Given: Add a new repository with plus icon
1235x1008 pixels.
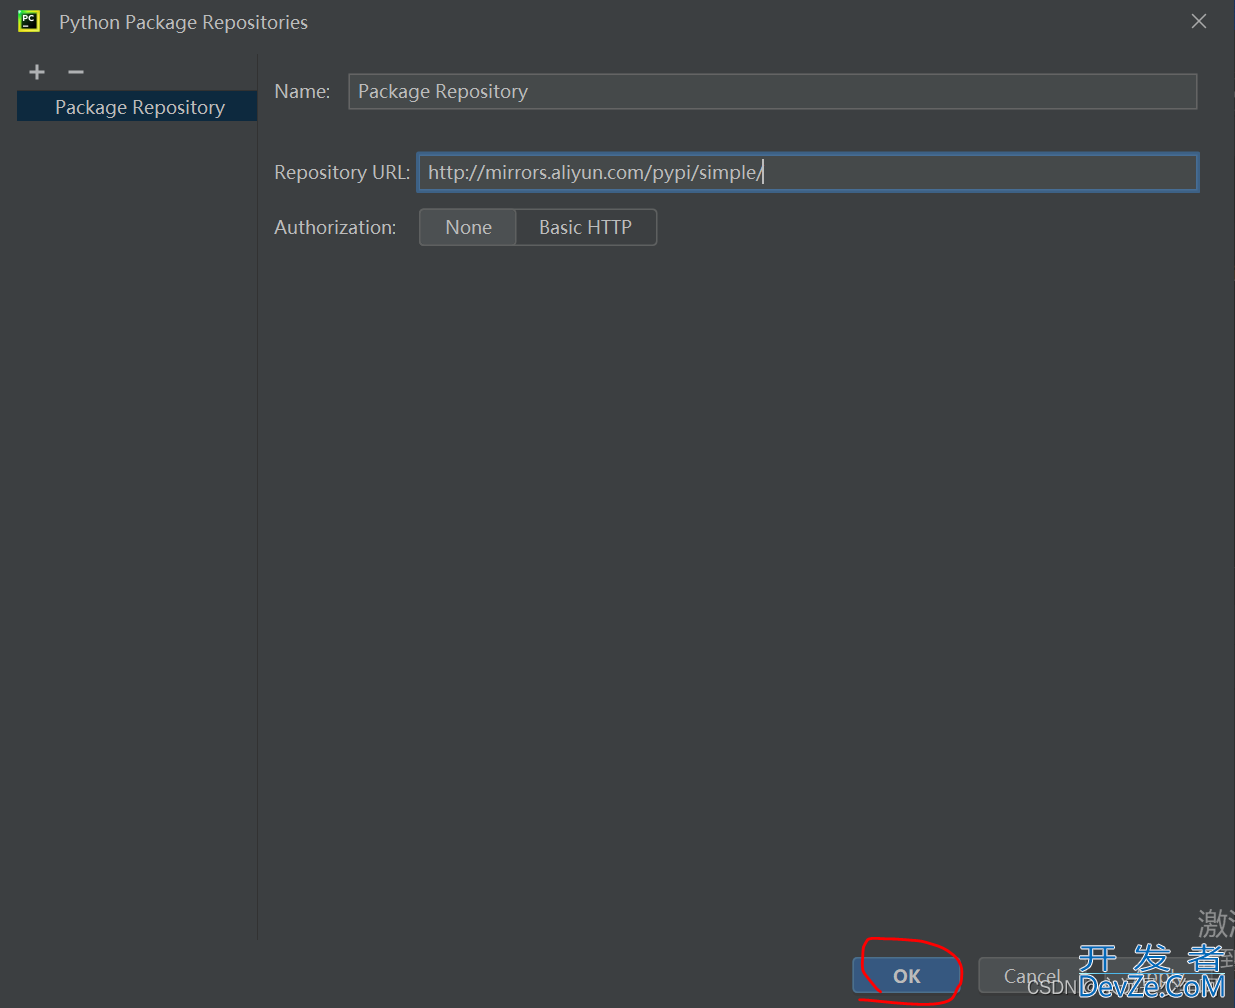Looking at the screenshot, I should [37, 72].
